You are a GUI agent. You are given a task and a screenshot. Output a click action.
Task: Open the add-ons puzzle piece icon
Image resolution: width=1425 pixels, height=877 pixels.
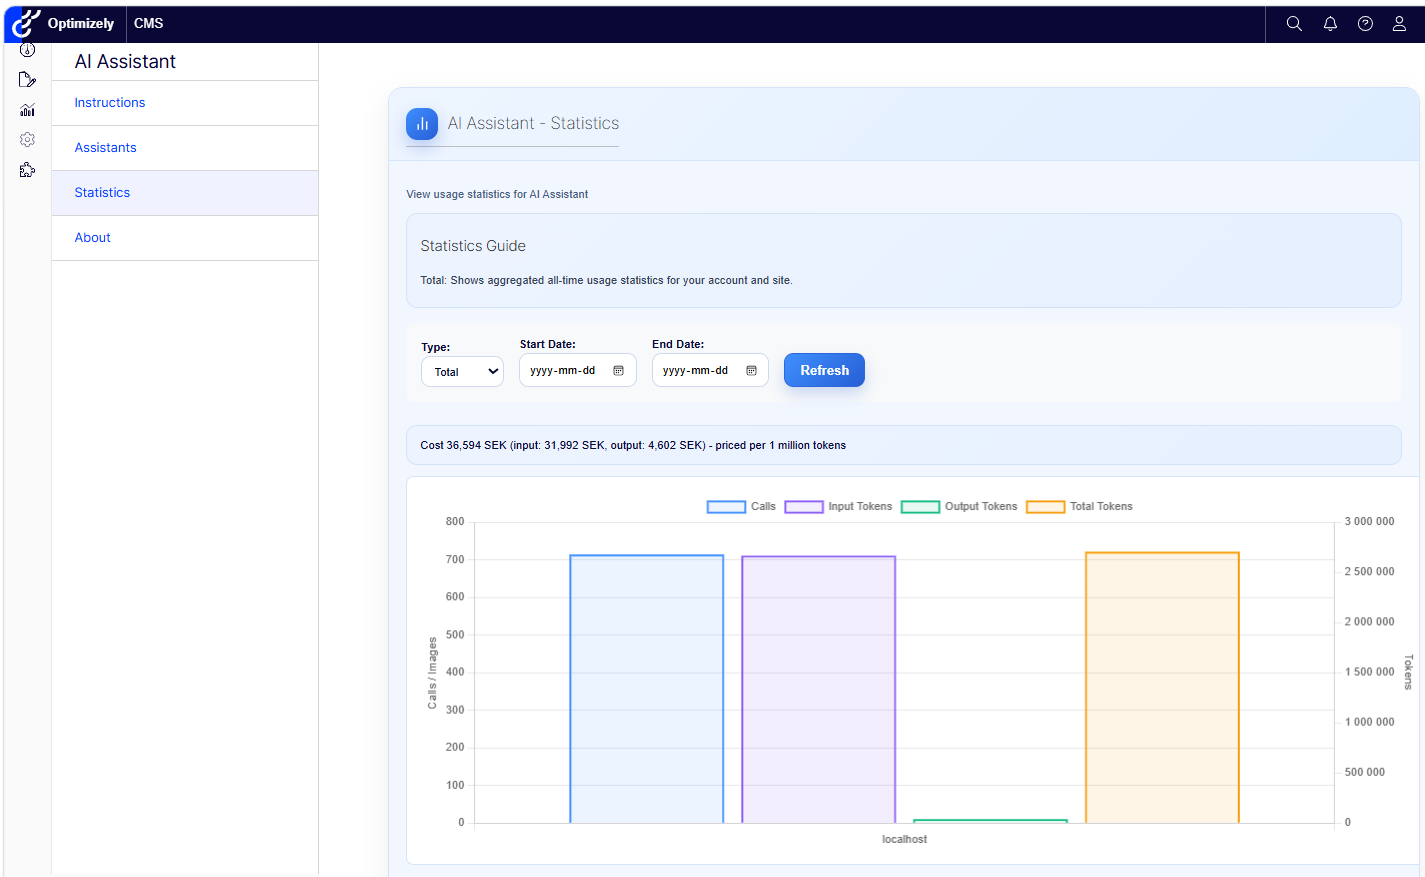click(x=27, y=170)
